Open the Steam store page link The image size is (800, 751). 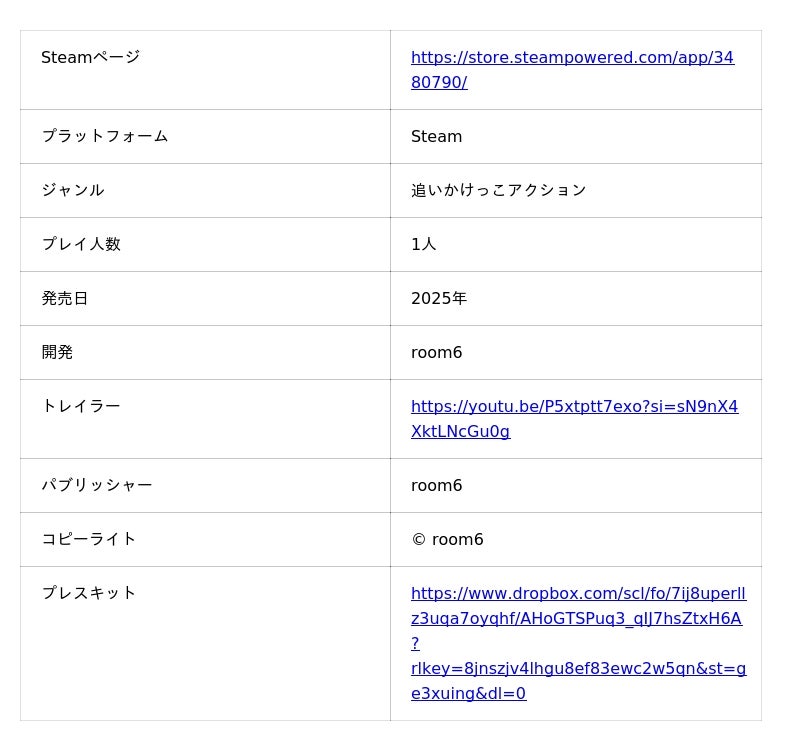(x=572, y=58)
